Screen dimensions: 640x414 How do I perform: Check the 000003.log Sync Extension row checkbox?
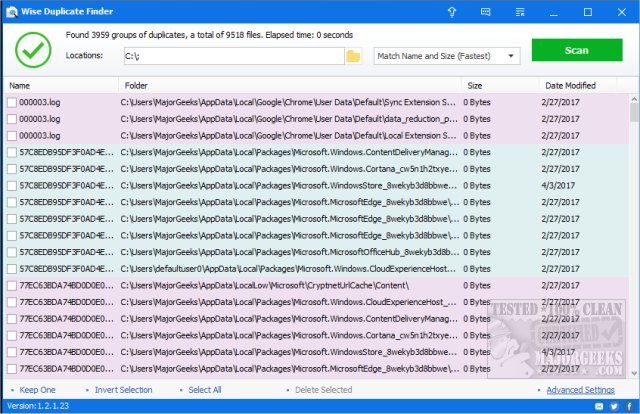pyautogui.click(x=12, y=102)
